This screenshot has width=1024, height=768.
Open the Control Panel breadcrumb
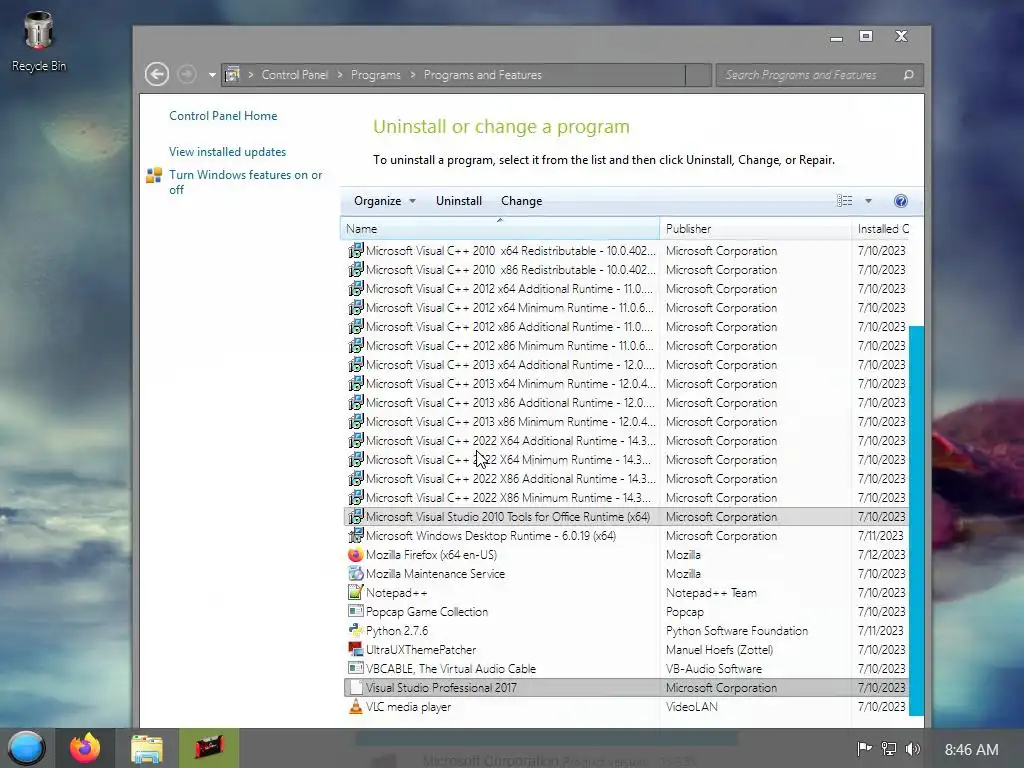tap(295, 75)
